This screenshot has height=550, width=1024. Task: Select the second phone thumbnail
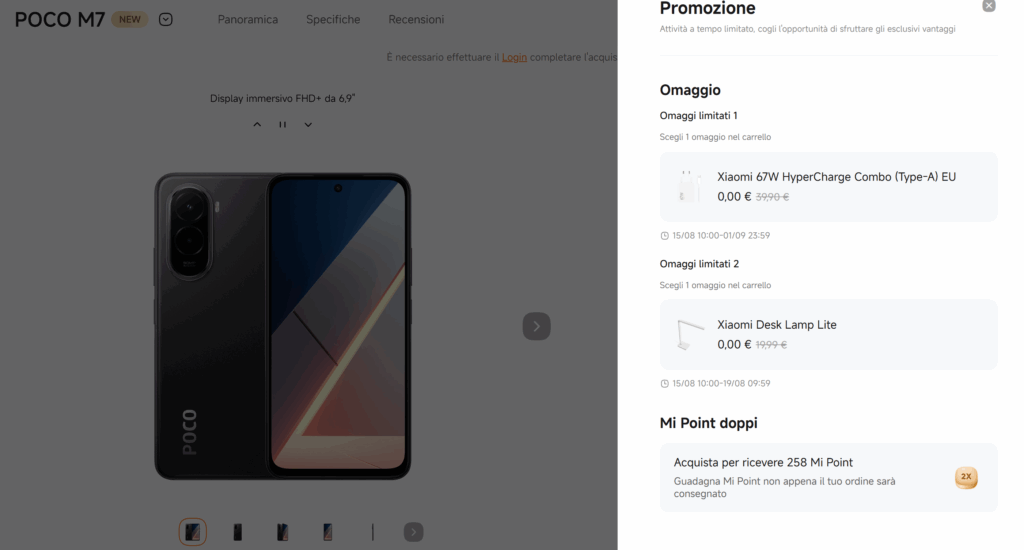(x=238, y=532)
